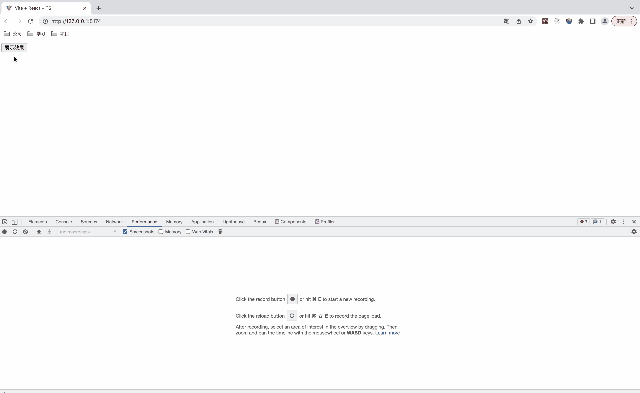Open the browser side panel icon
The image size is (640, 393).
tap(593, 21)
